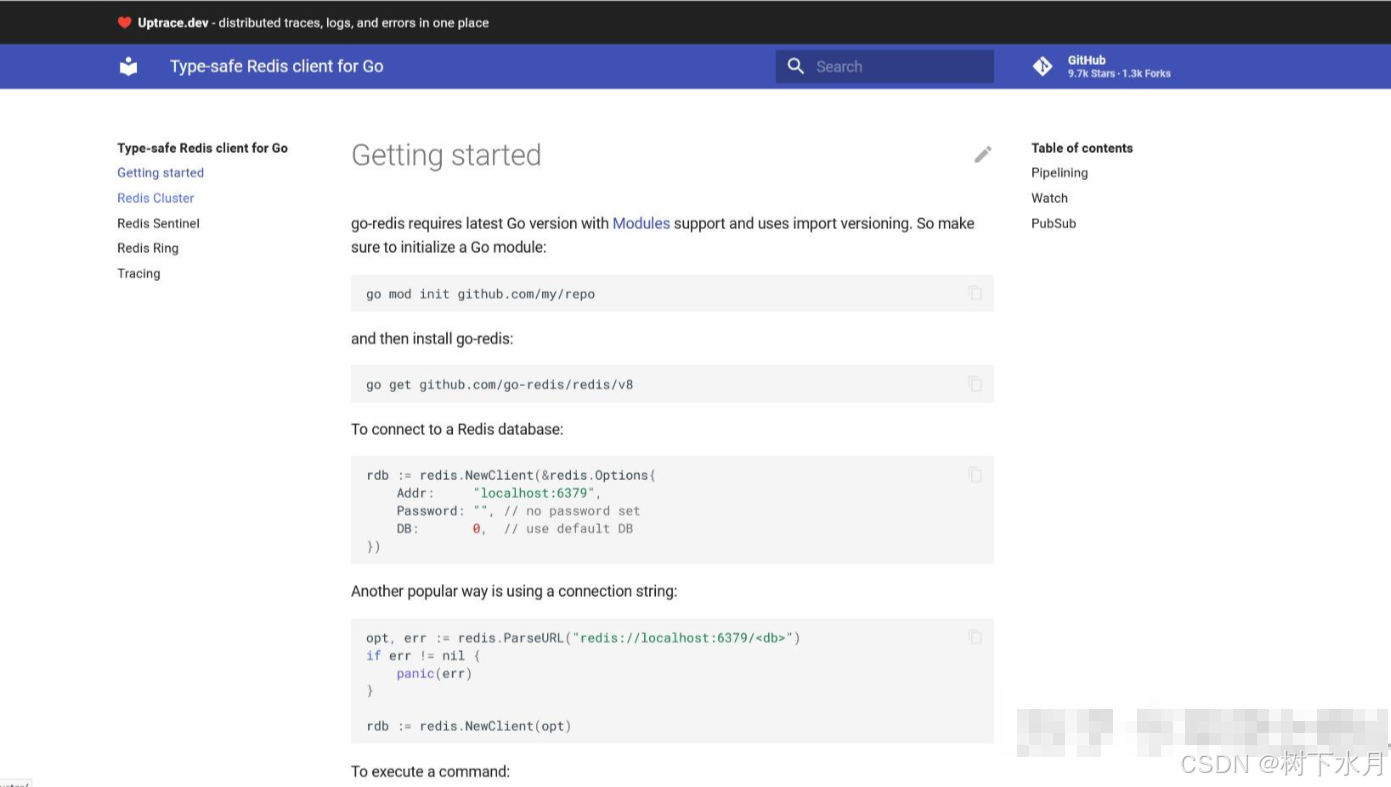This screenshot has height=787, width=1391.
Task: Click "Another popular way is using a connection string" text
Action: point(514,591)
